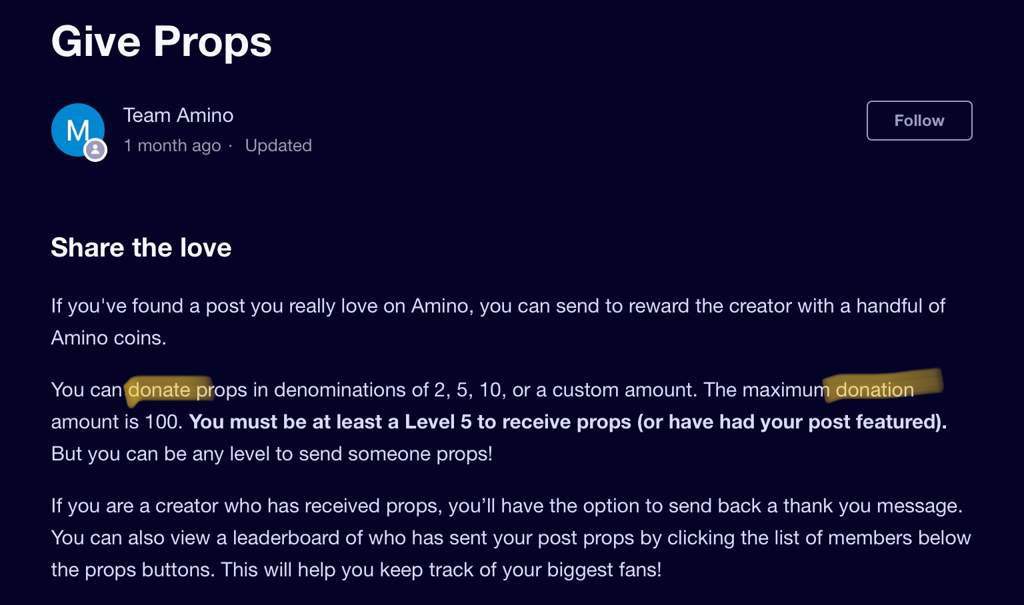Click the Follow button
1024x605 pixels.
click(919, 121)
